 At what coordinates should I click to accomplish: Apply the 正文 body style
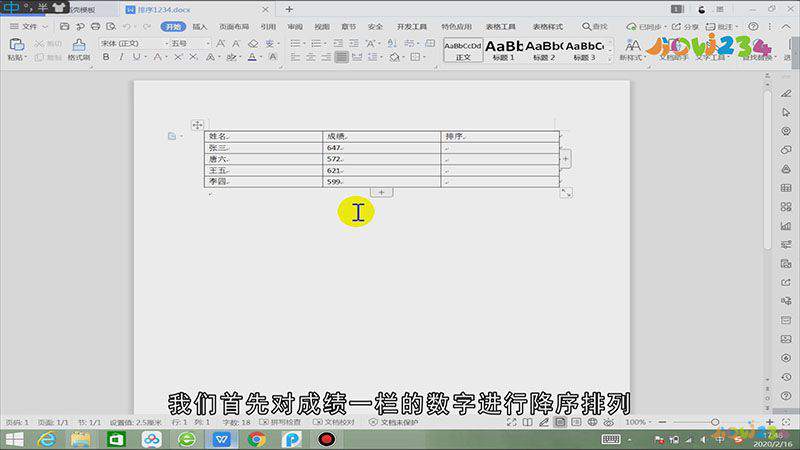pos(463,50)
